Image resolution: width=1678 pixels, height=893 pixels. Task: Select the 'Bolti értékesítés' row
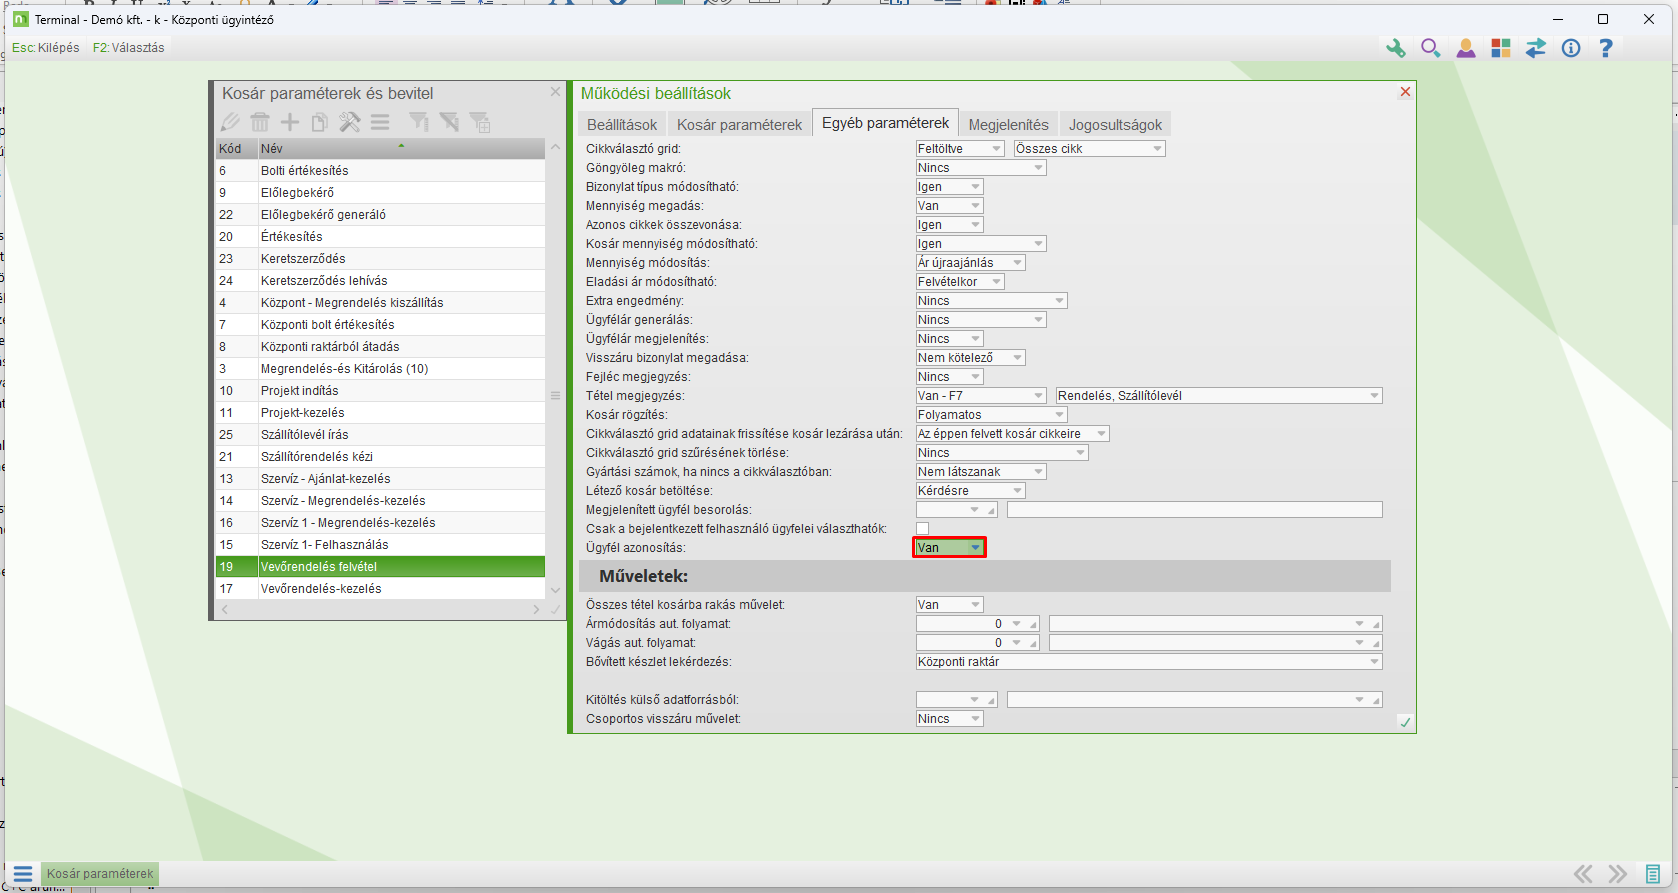click(x=380, y=171)
